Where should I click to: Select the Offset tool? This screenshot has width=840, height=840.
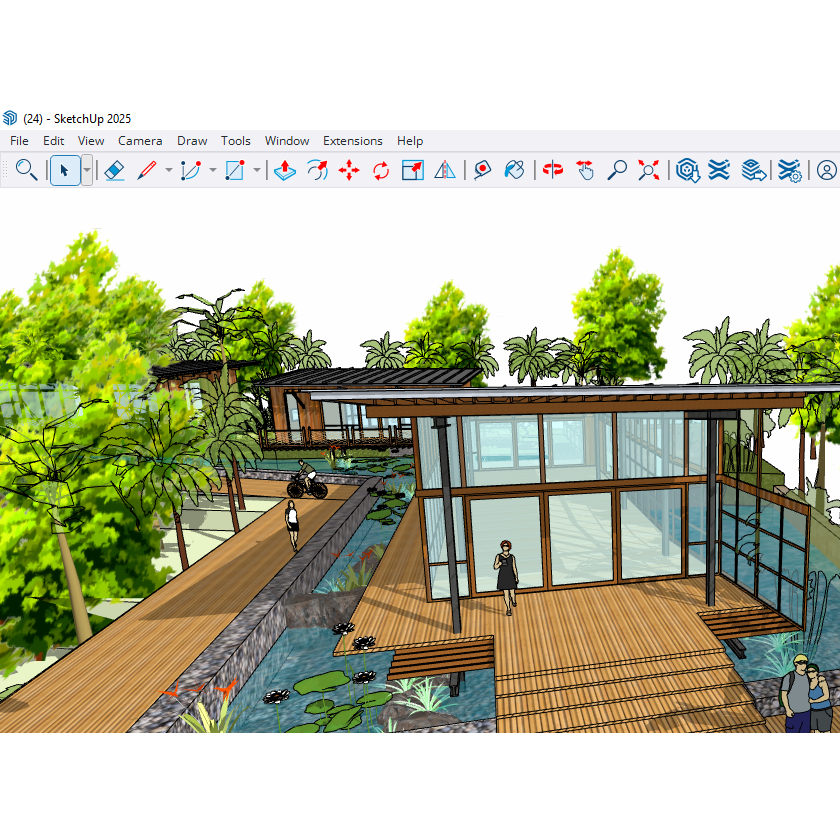tap(317, 170)
